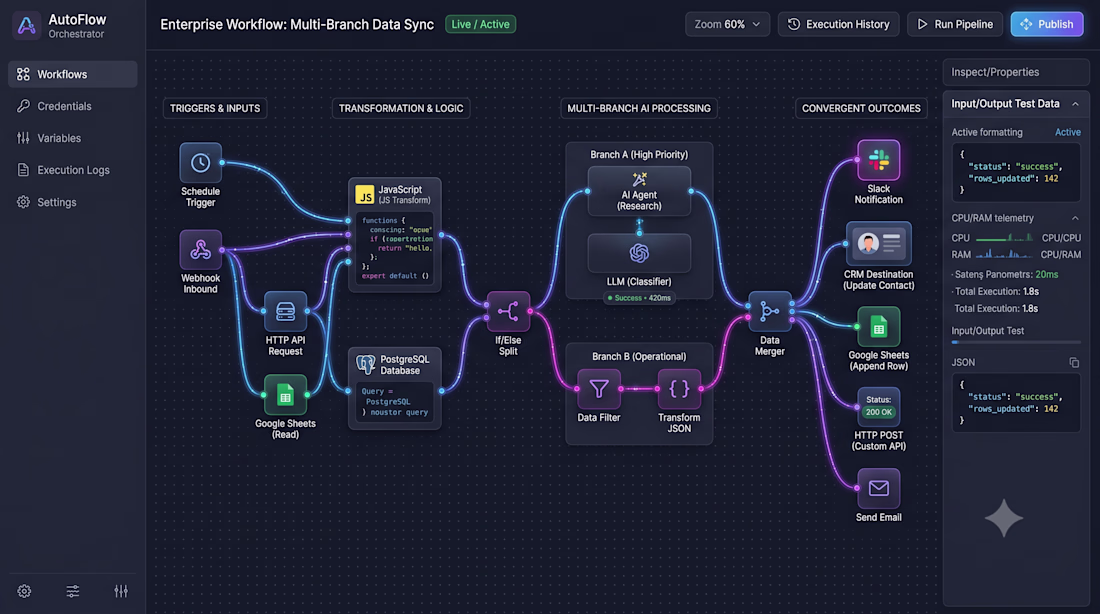Viewport: 1100px width, 614px height.
Task: Click the PostgreSQL query code block
Action: [395, 402]
